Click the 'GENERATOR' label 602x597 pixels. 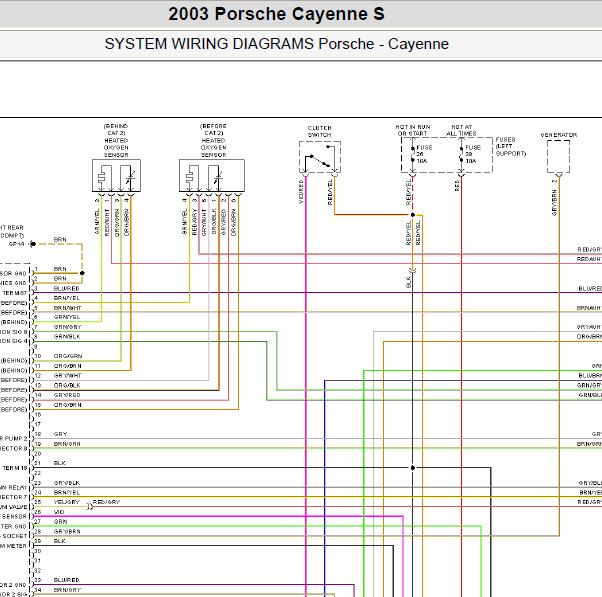(559, 135)
